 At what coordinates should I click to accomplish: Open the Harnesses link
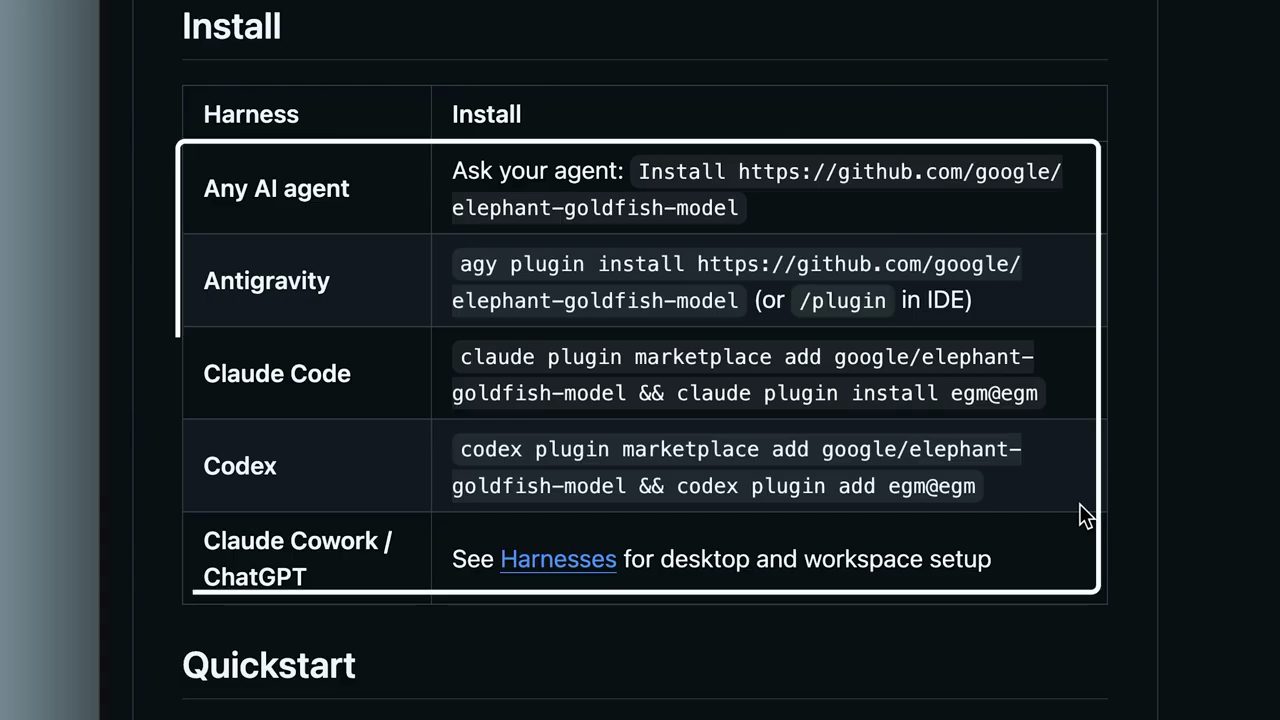click(x=558, y=559)
